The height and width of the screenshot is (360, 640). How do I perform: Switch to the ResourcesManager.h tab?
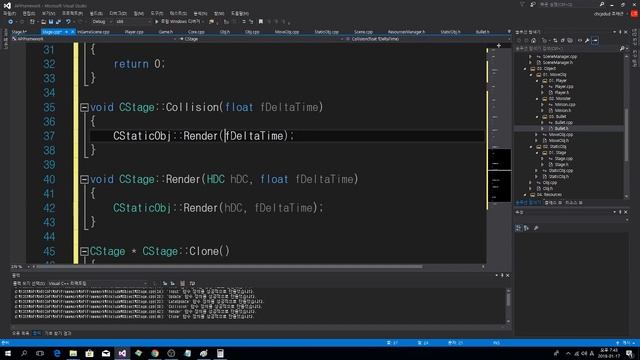406,32
